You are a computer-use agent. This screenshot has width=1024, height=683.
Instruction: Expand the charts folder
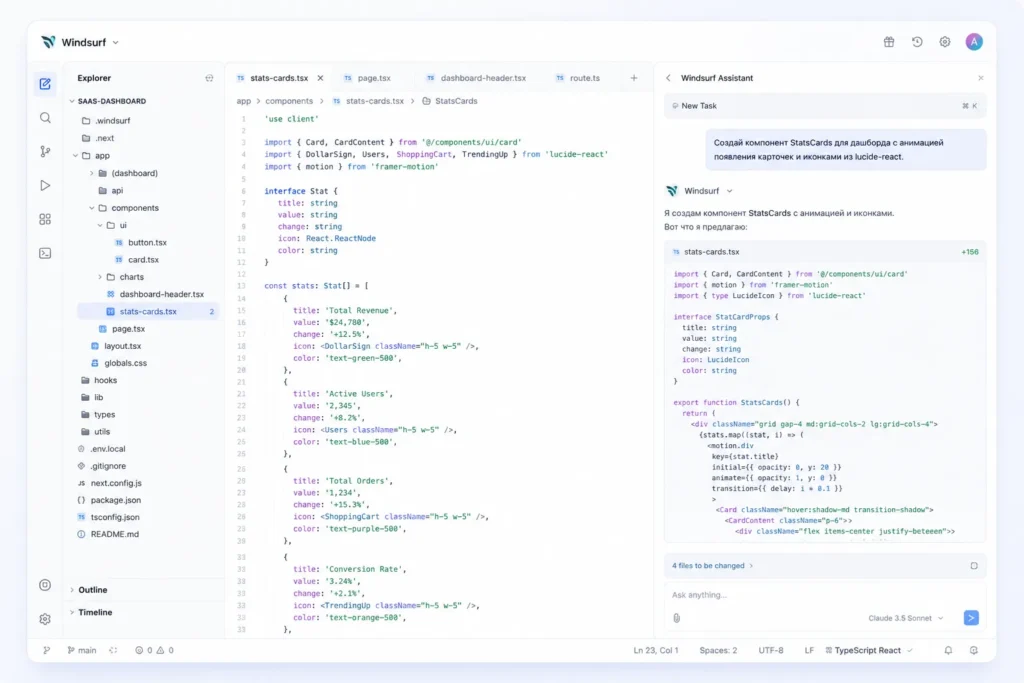[x=100, y=277]
